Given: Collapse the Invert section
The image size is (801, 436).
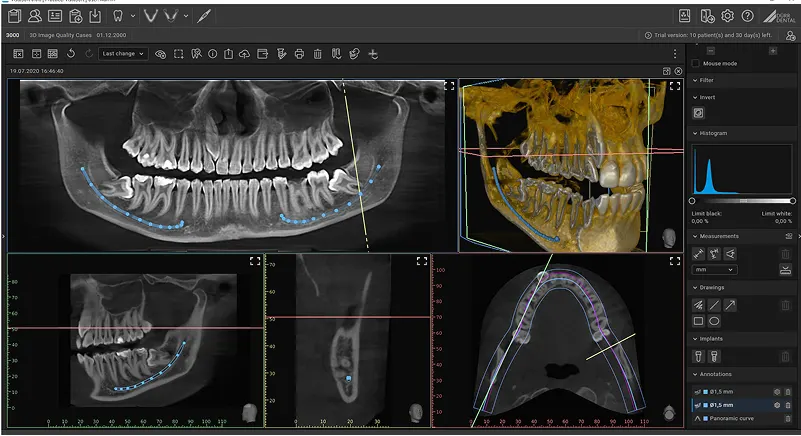Looking at the screenshot, I should pos(695,97).
